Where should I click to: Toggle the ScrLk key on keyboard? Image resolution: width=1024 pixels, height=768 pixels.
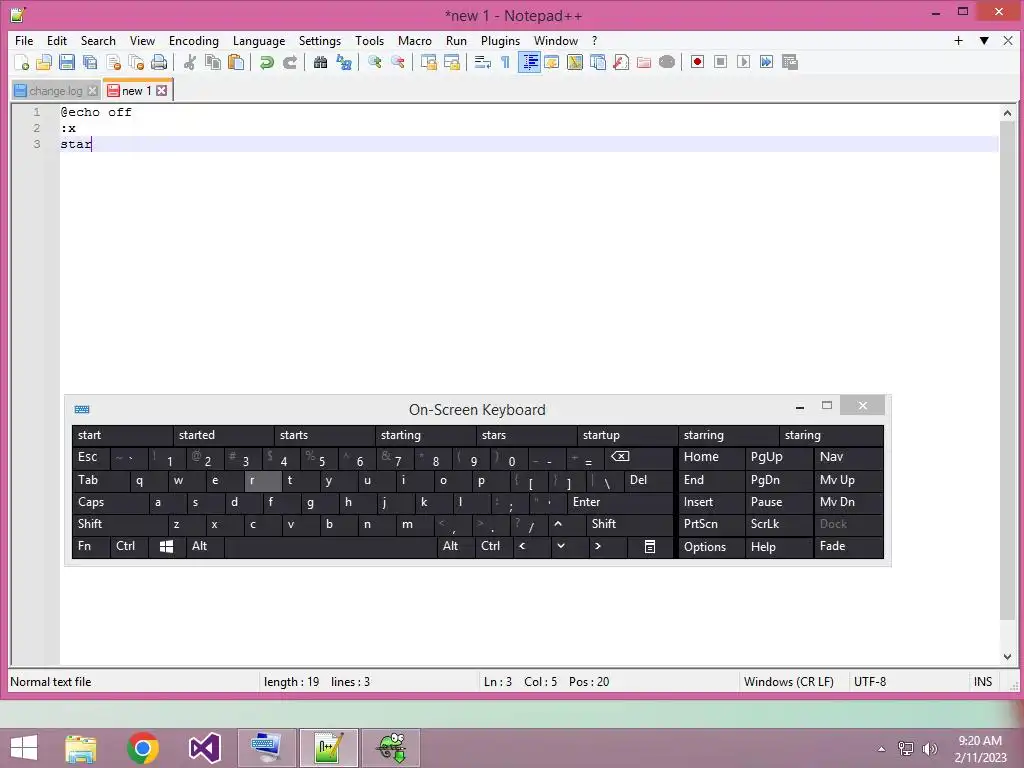[x=778, y=524]
